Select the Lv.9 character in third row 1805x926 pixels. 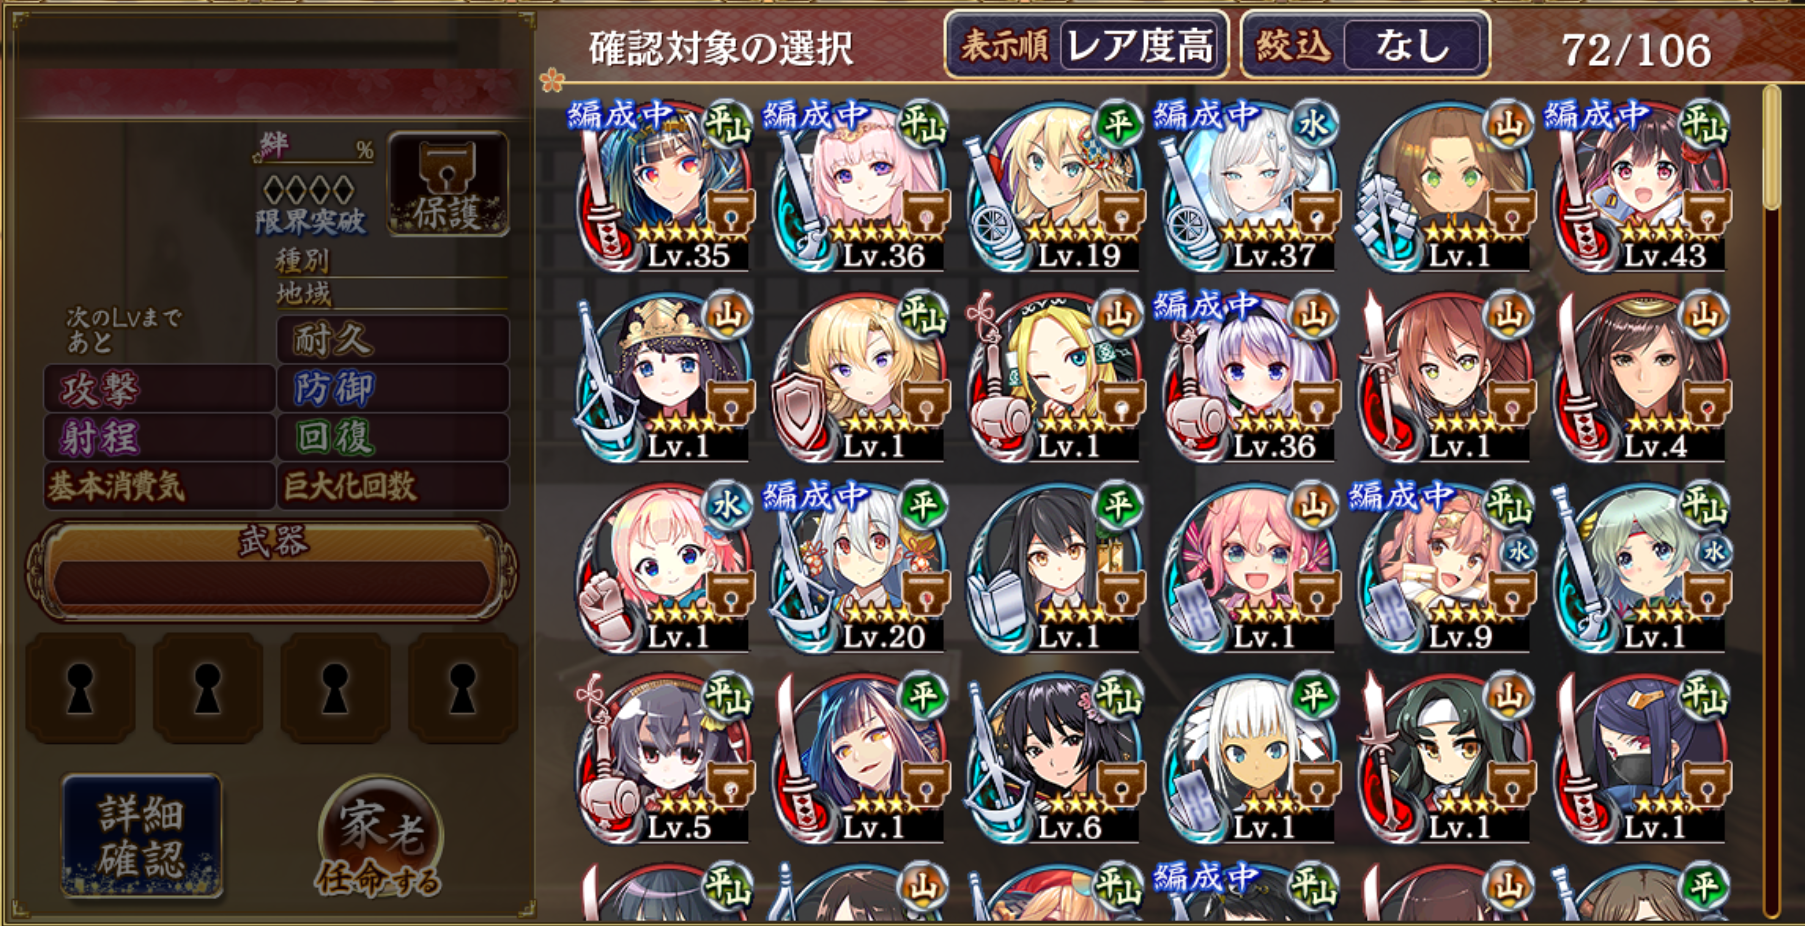(x=1444, y=567)
